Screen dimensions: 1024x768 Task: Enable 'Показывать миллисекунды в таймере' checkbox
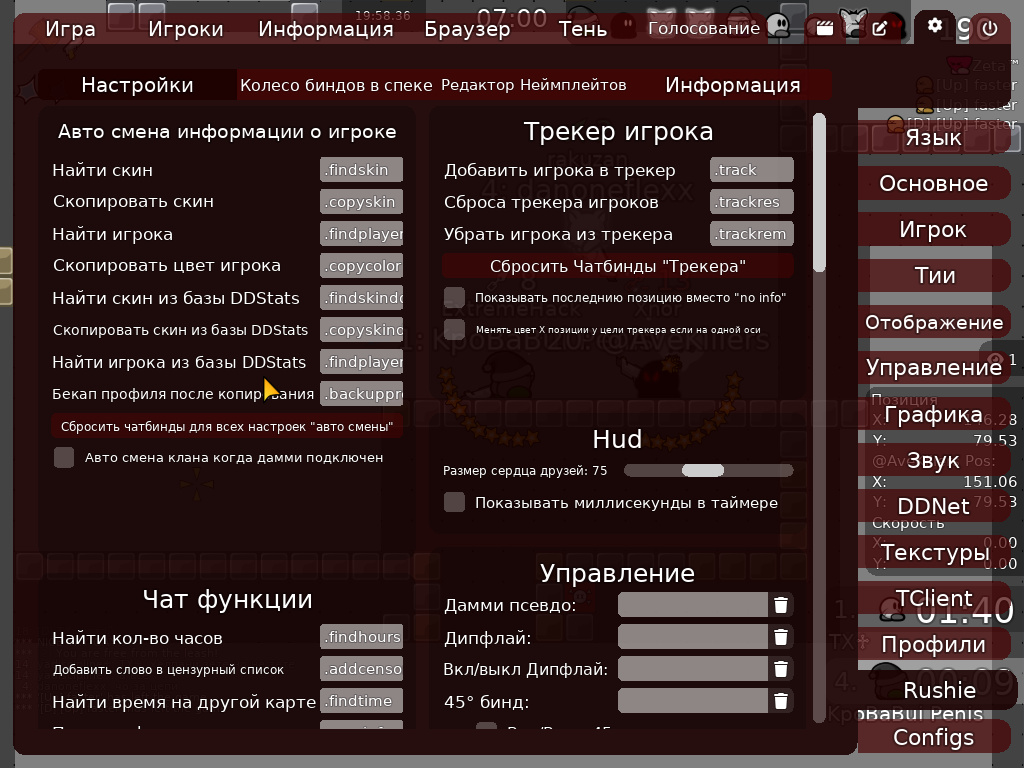[455, 502]
